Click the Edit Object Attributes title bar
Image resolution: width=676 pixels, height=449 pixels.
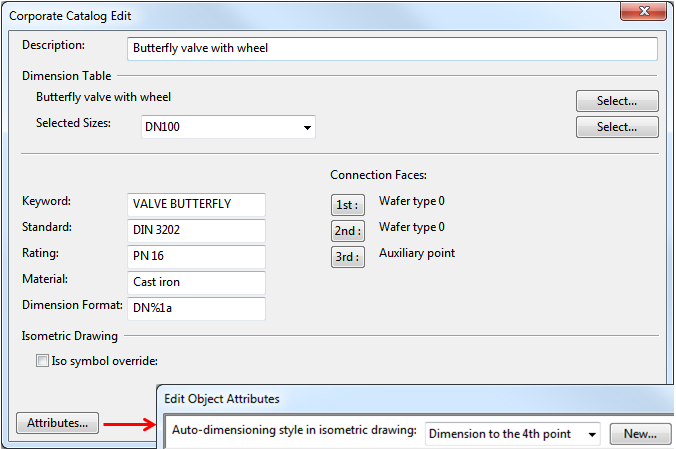click(x=400, y=399)
